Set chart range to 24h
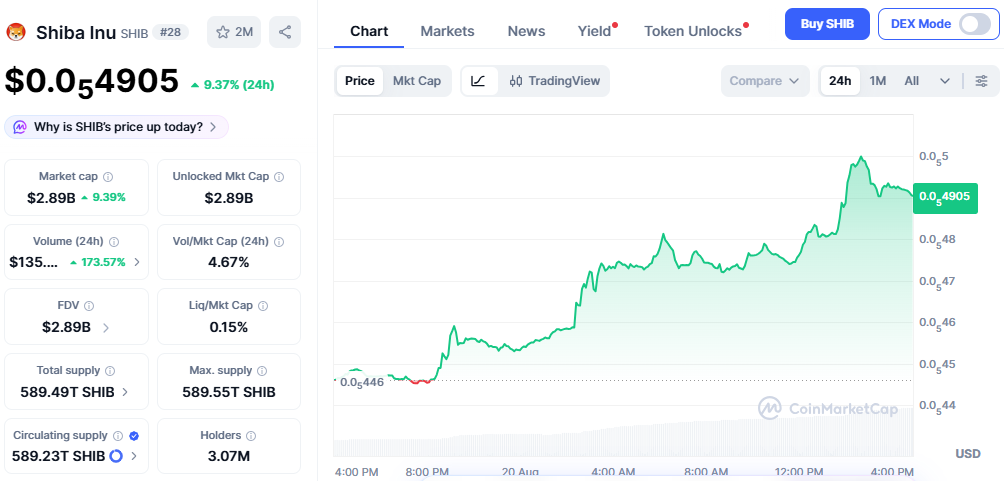1004x481 pixels. (840, 81)
